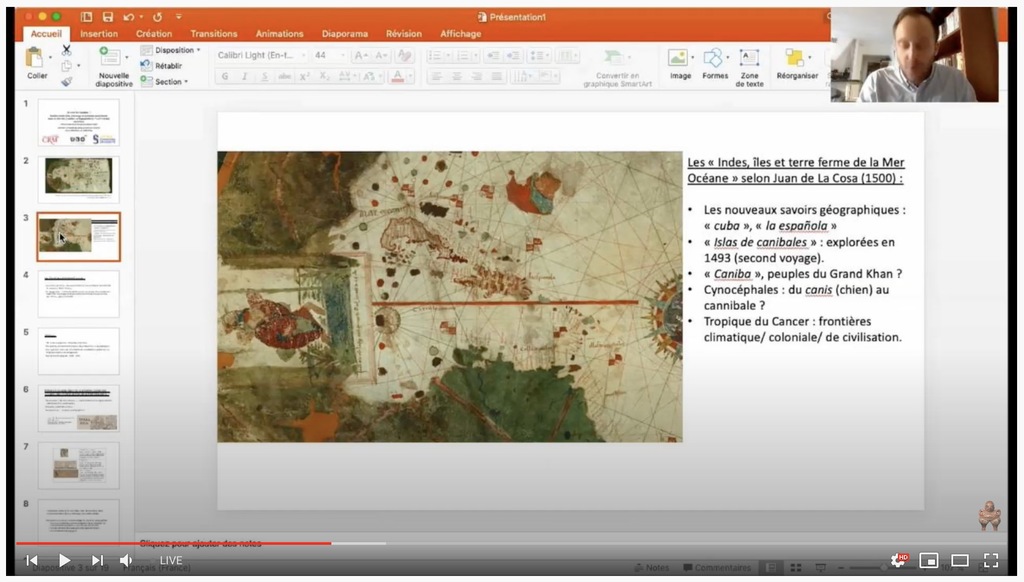Viewport: 1024px width, 582px height.
Task: Select slide 7 thumbnail
Action: 78,465
